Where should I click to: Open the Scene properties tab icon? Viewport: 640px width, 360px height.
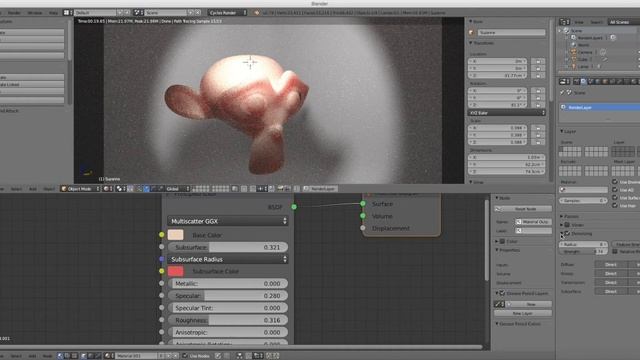(x=591, y=82)
